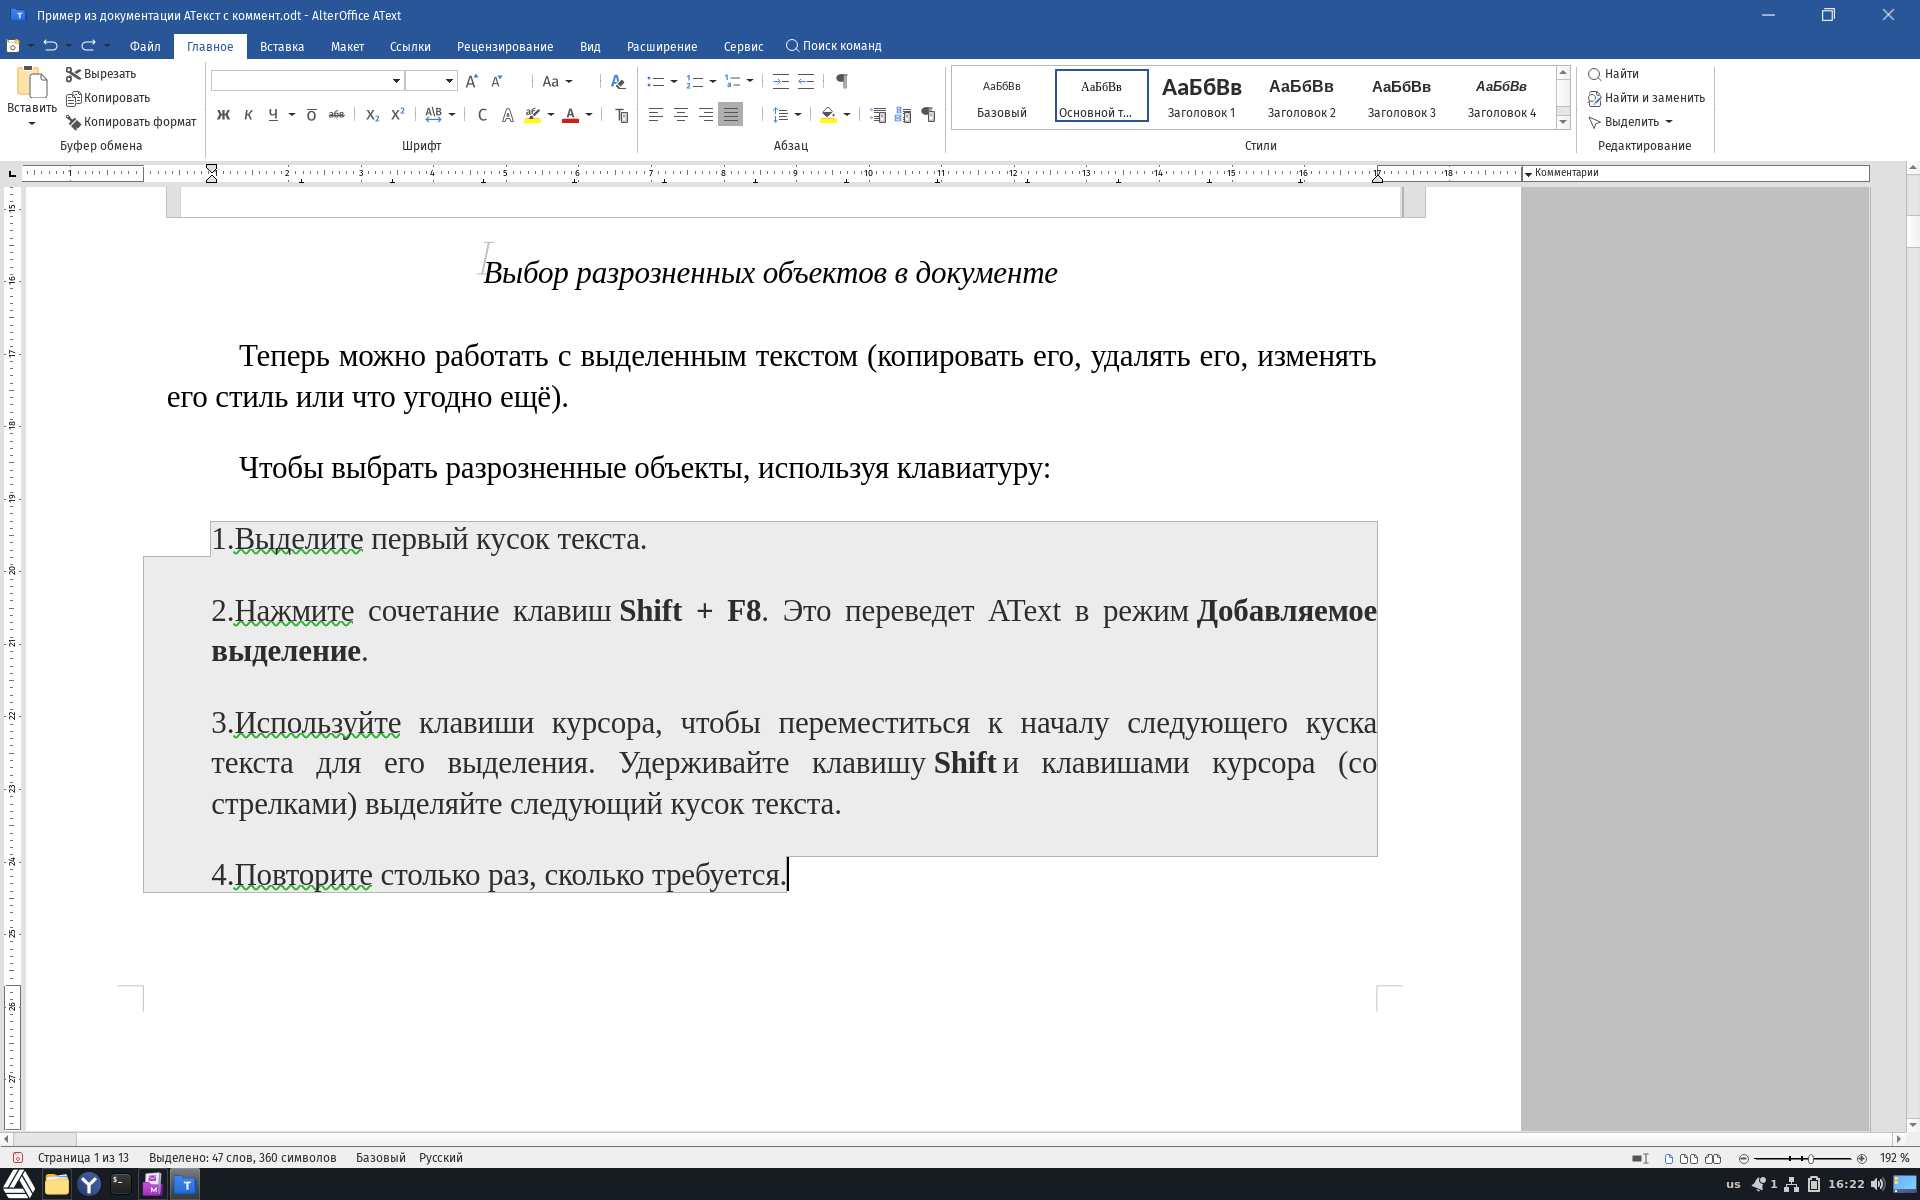
Task: Align paragraph to the right
Action: [x=706, y=115]
